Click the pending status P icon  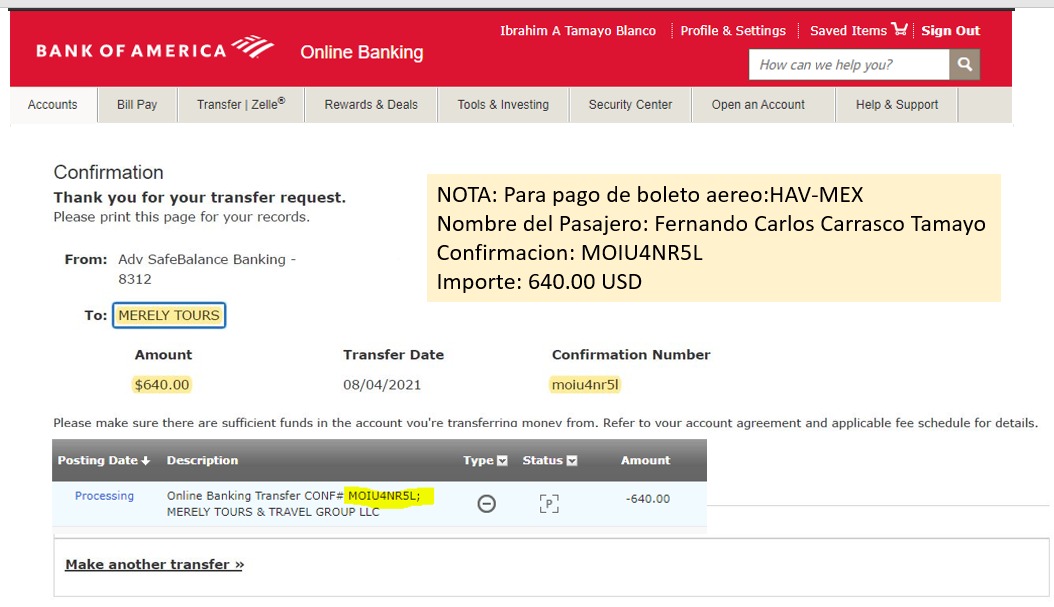(x=549, y=503)
